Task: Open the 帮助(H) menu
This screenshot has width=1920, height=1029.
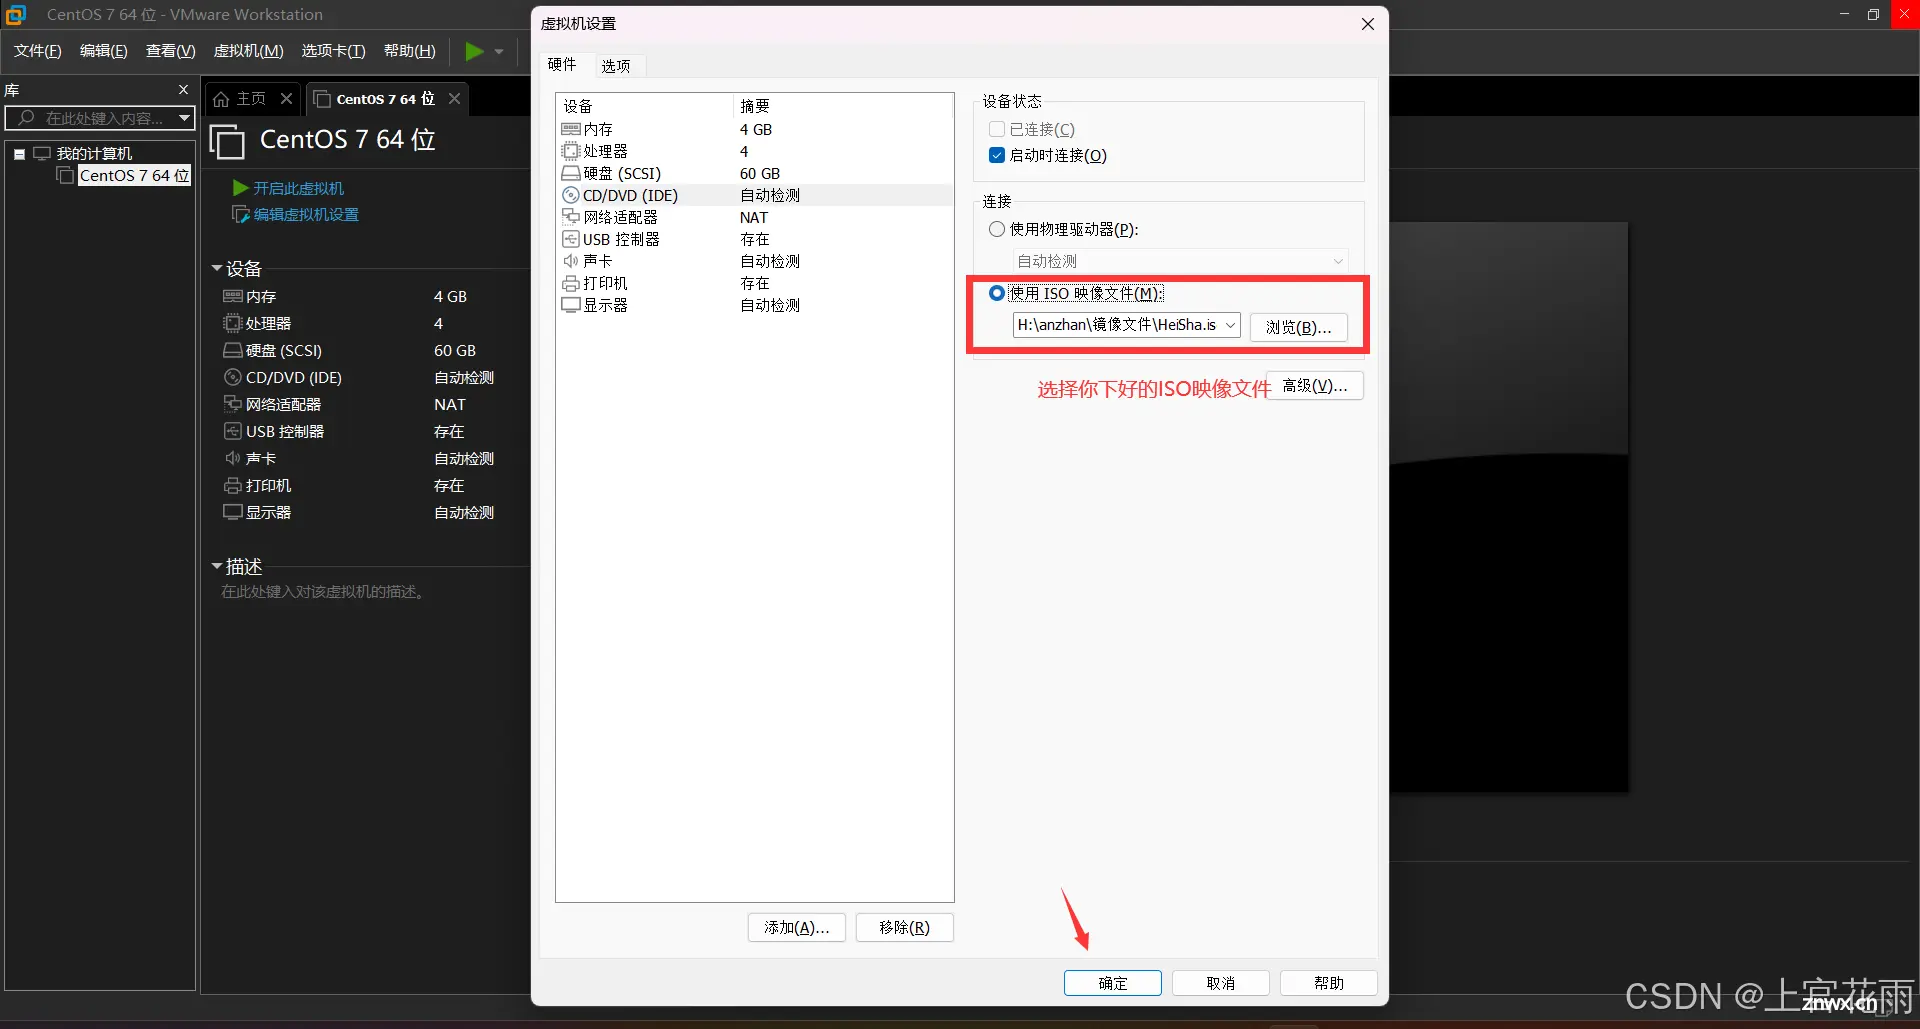Action: pyautogui.click(x=410, y=51)
